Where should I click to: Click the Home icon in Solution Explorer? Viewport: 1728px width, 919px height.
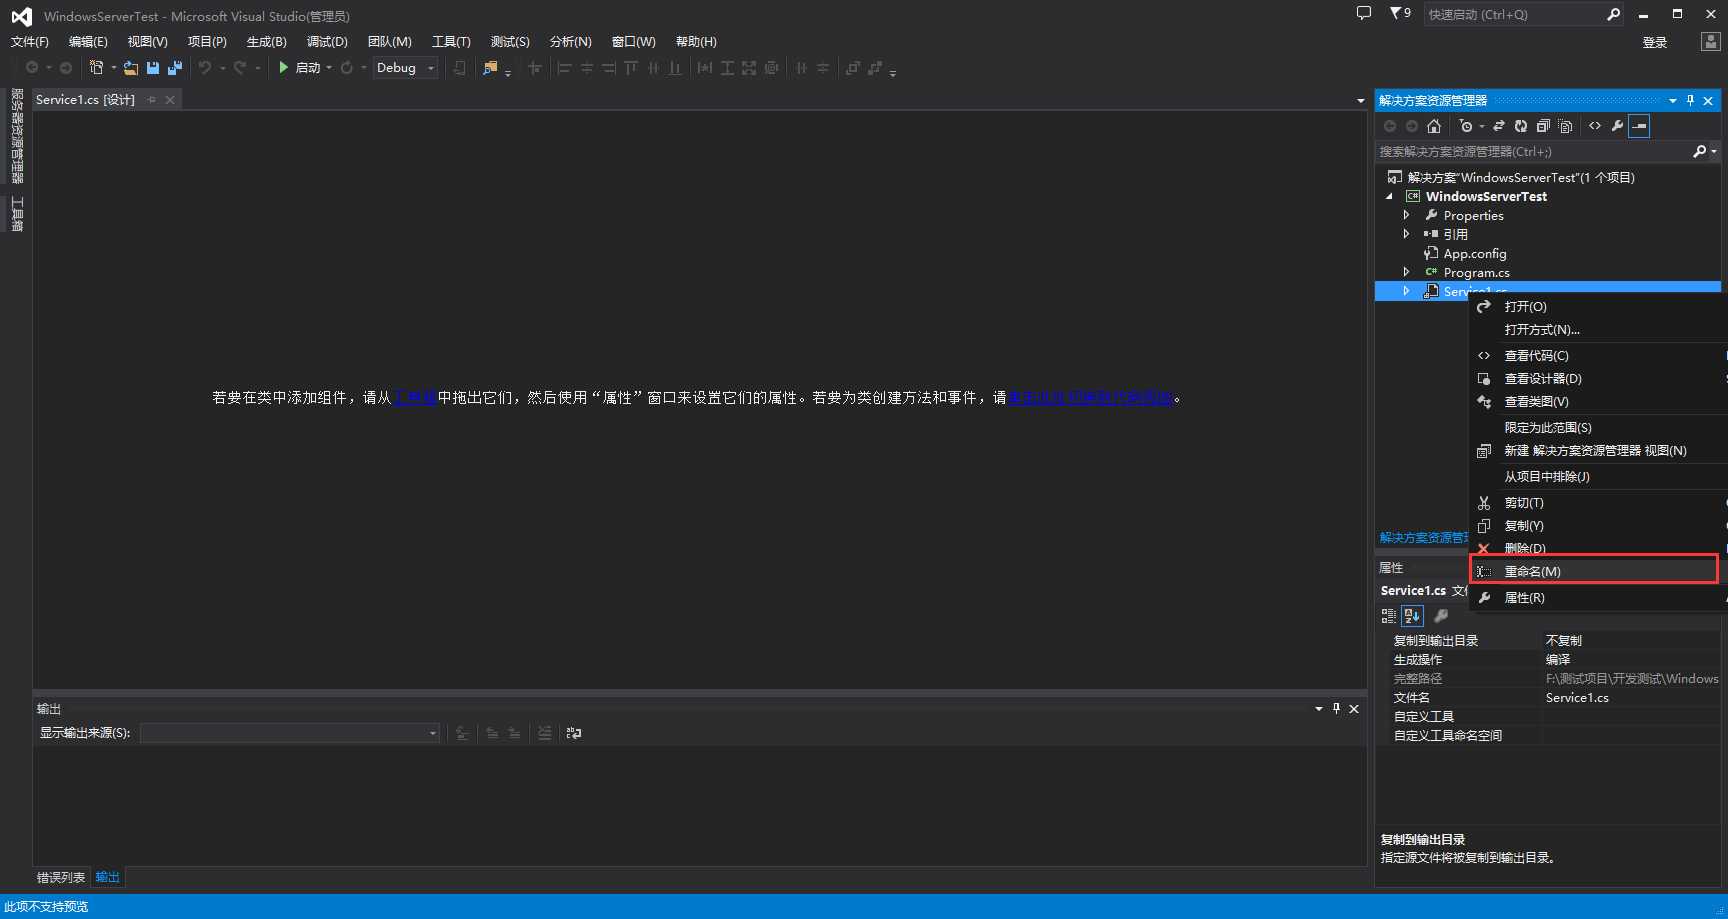(x=1434, y=126)
